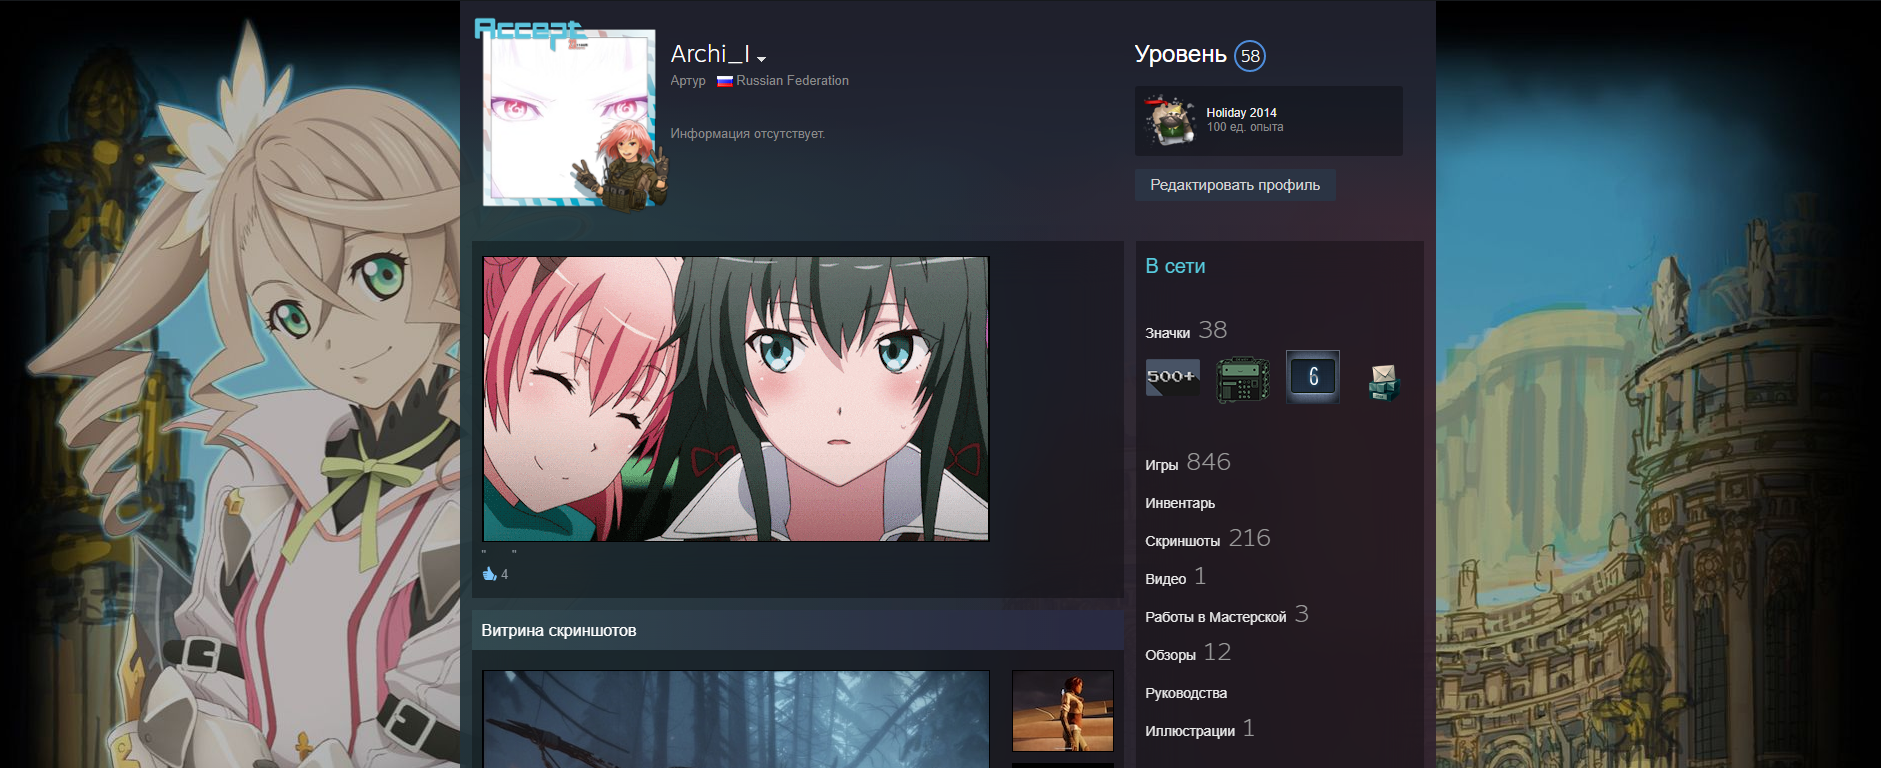Click the Holiday 2014 badge icon
The image size is (1881, 768).
[1170, 121]
